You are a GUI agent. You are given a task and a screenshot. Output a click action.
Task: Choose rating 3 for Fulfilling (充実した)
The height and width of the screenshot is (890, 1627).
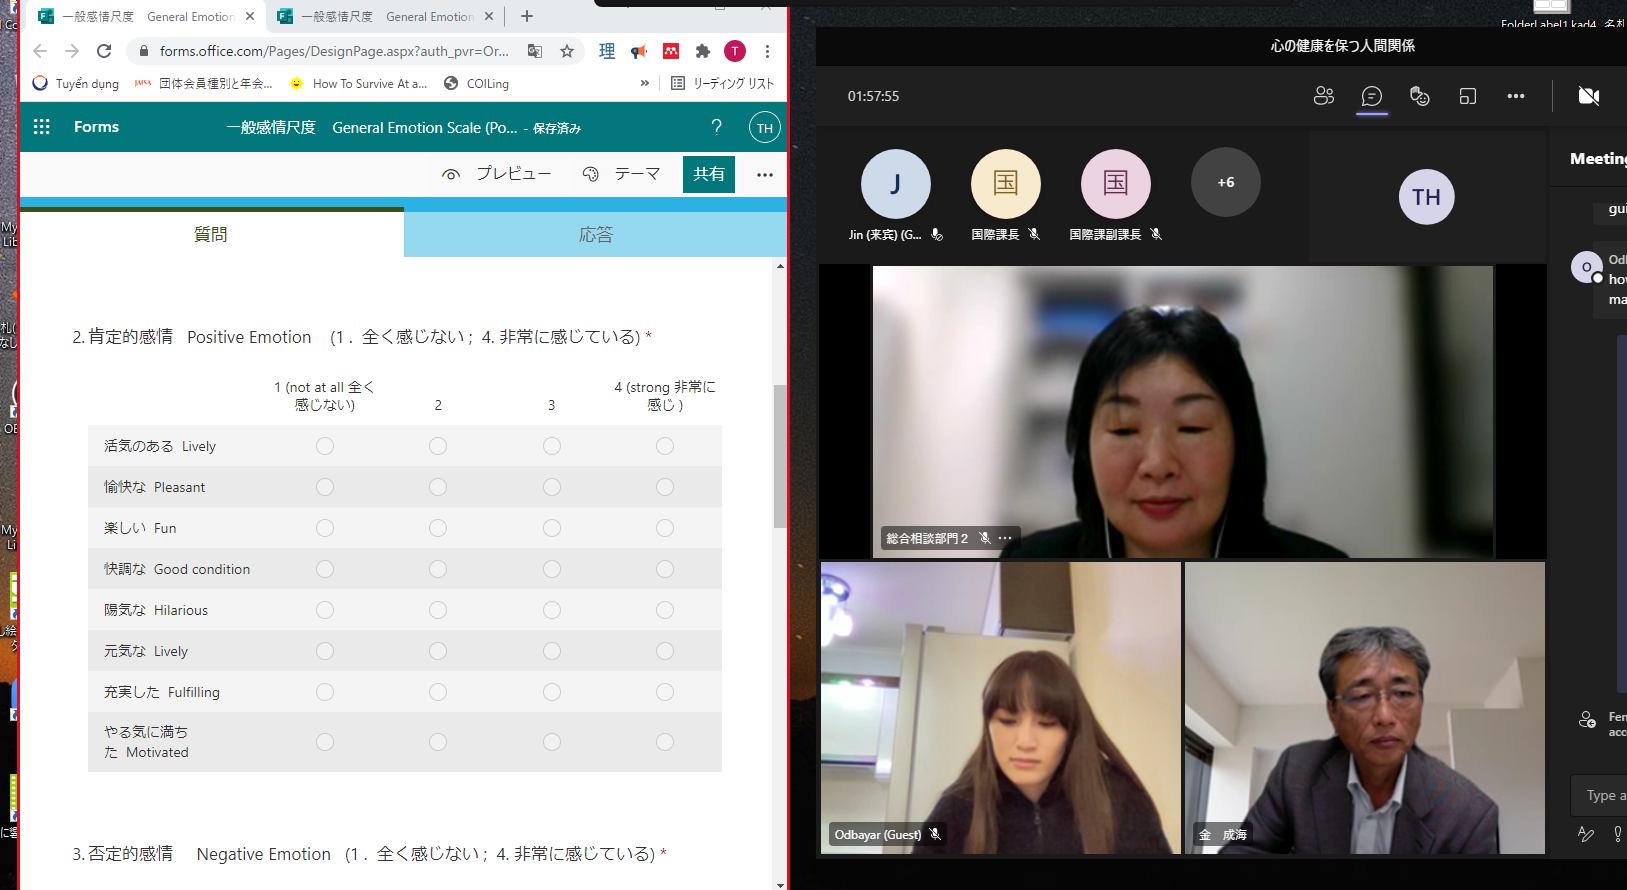click(552, 692)
